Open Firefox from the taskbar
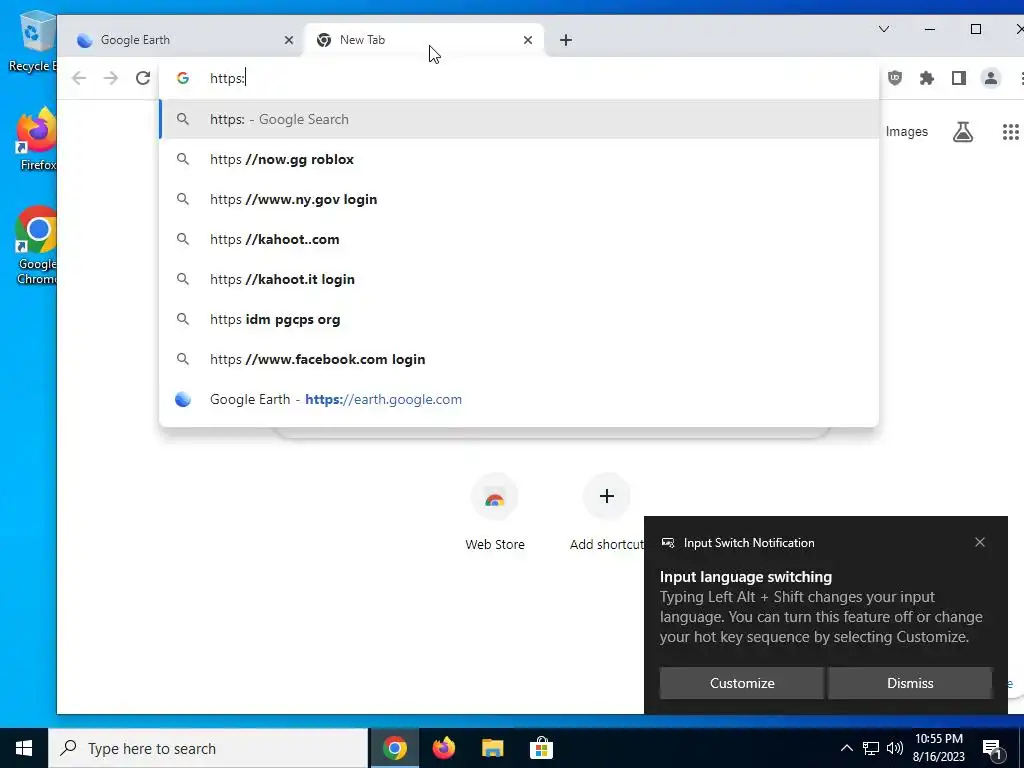This screenshot has width=1024, height=768. (443, 748)
